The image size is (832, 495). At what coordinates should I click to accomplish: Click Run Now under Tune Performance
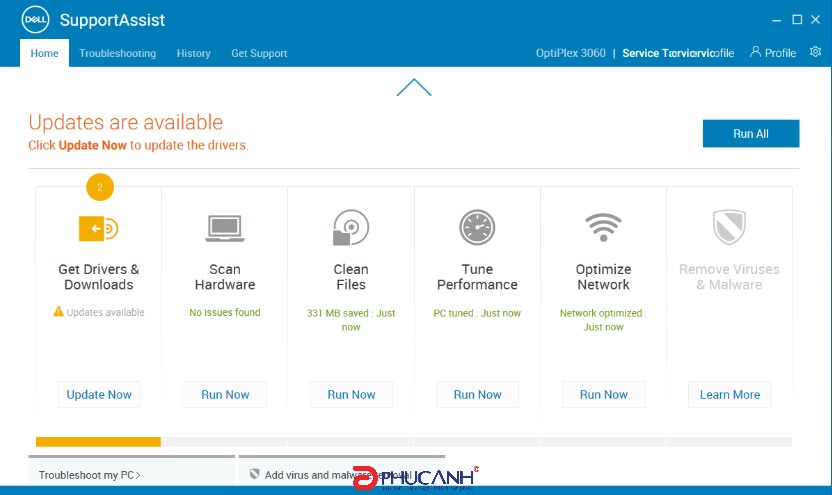478,395
